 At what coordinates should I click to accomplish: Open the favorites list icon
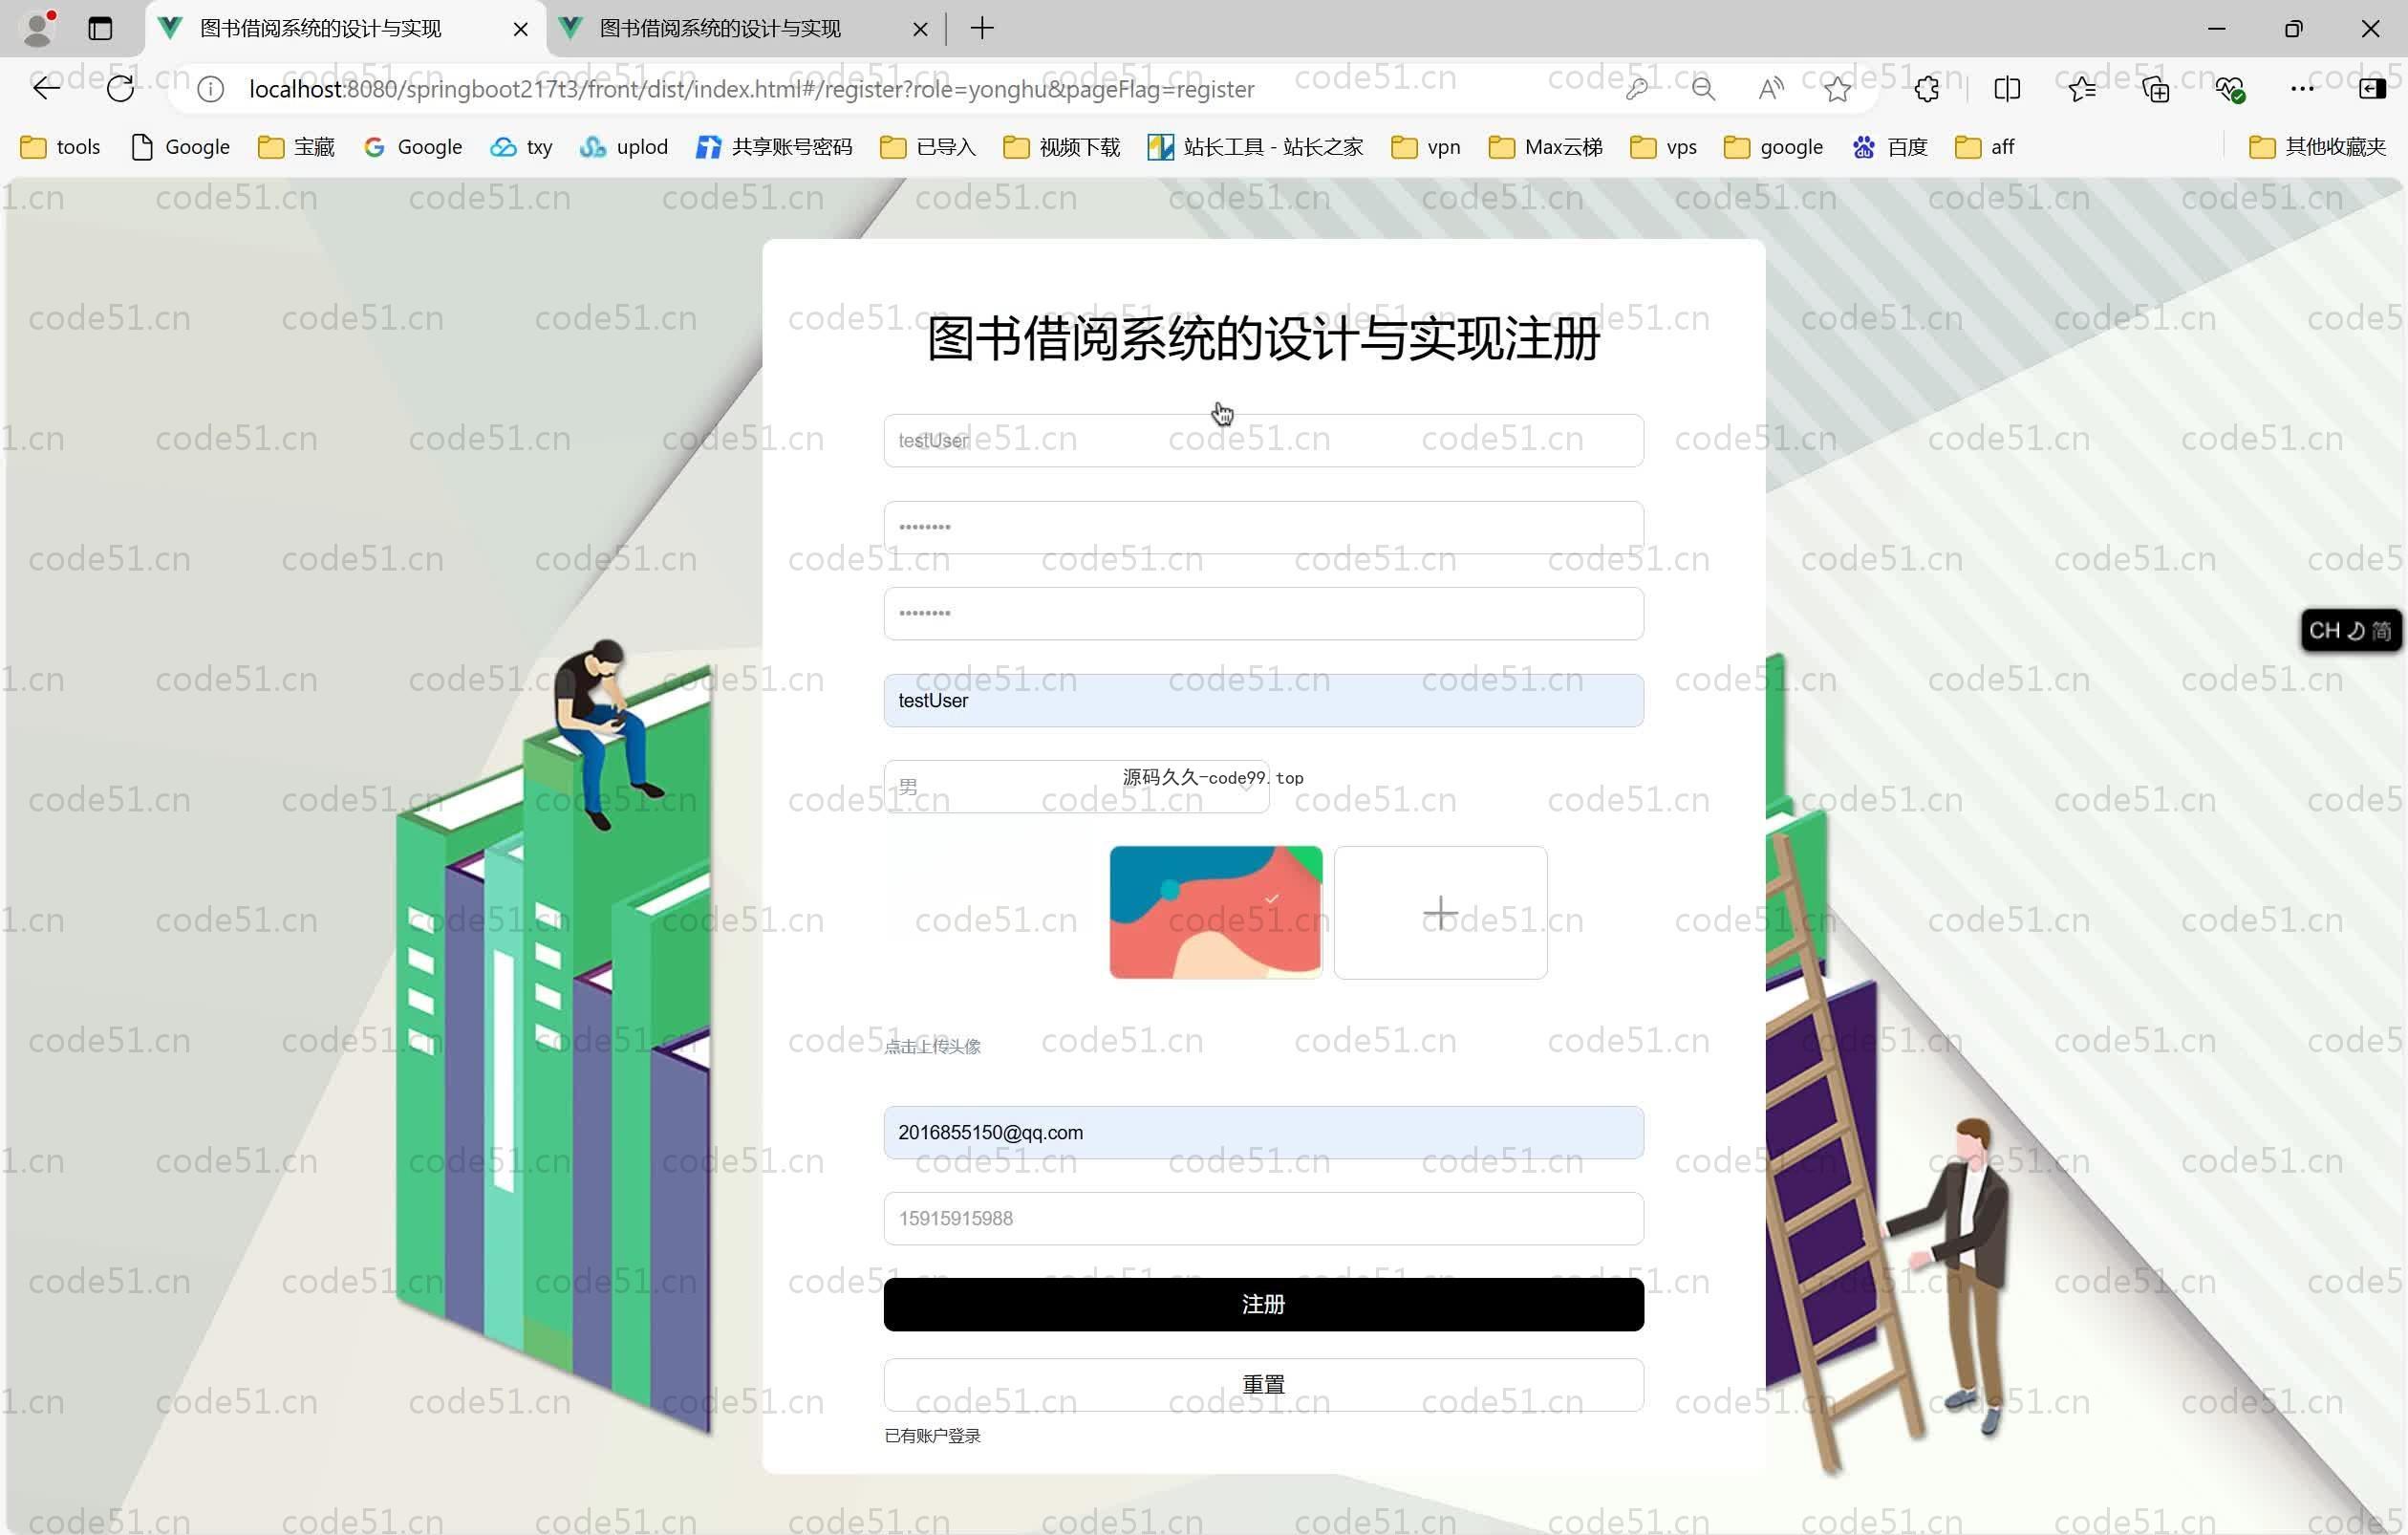click(x=2082, y=89)
